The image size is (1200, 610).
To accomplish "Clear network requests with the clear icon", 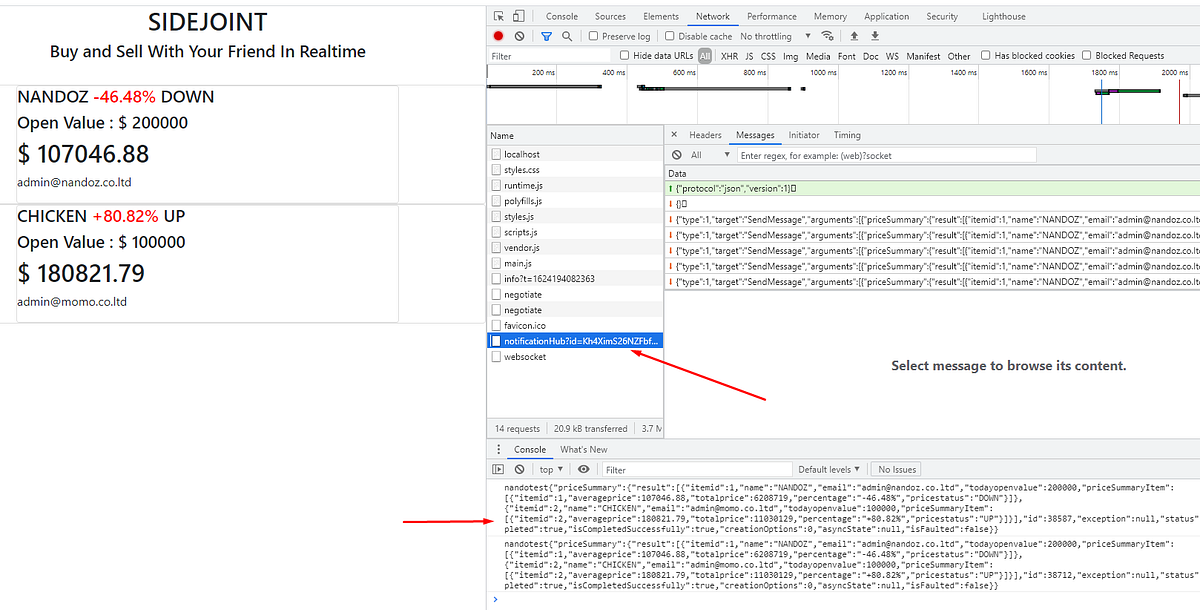I will coord(518,35).
